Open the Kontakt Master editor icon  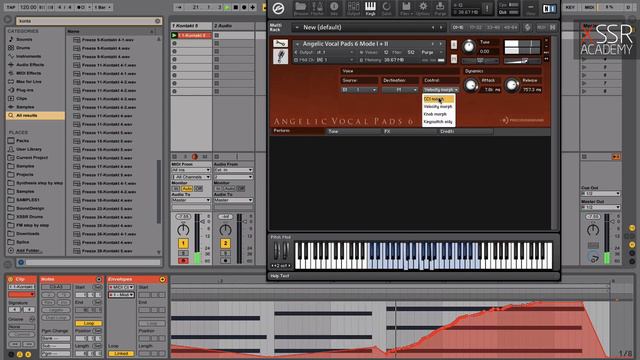pyautogui.click(x=317, y=8)
